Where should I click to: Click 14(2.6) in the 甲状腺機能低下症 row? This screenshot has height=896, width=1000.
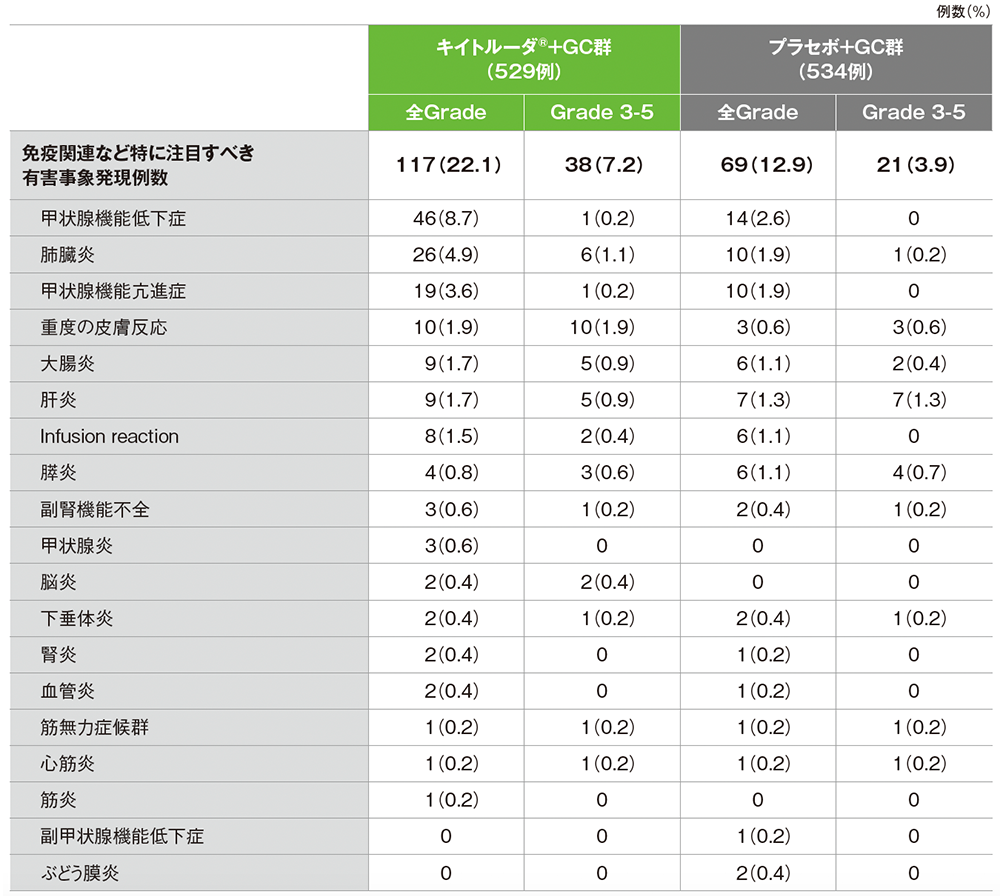pyautogui.click(x=758, y=219)
